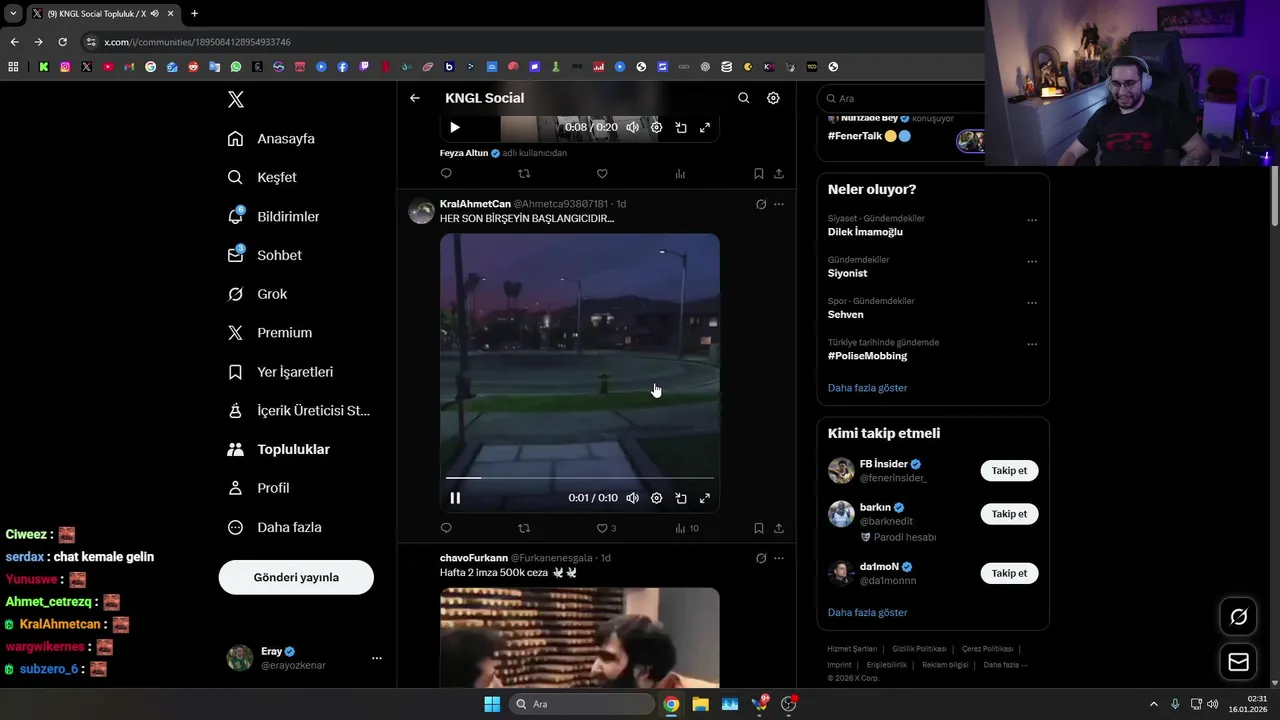Follow barkın with Takip et

[1009, 514]
